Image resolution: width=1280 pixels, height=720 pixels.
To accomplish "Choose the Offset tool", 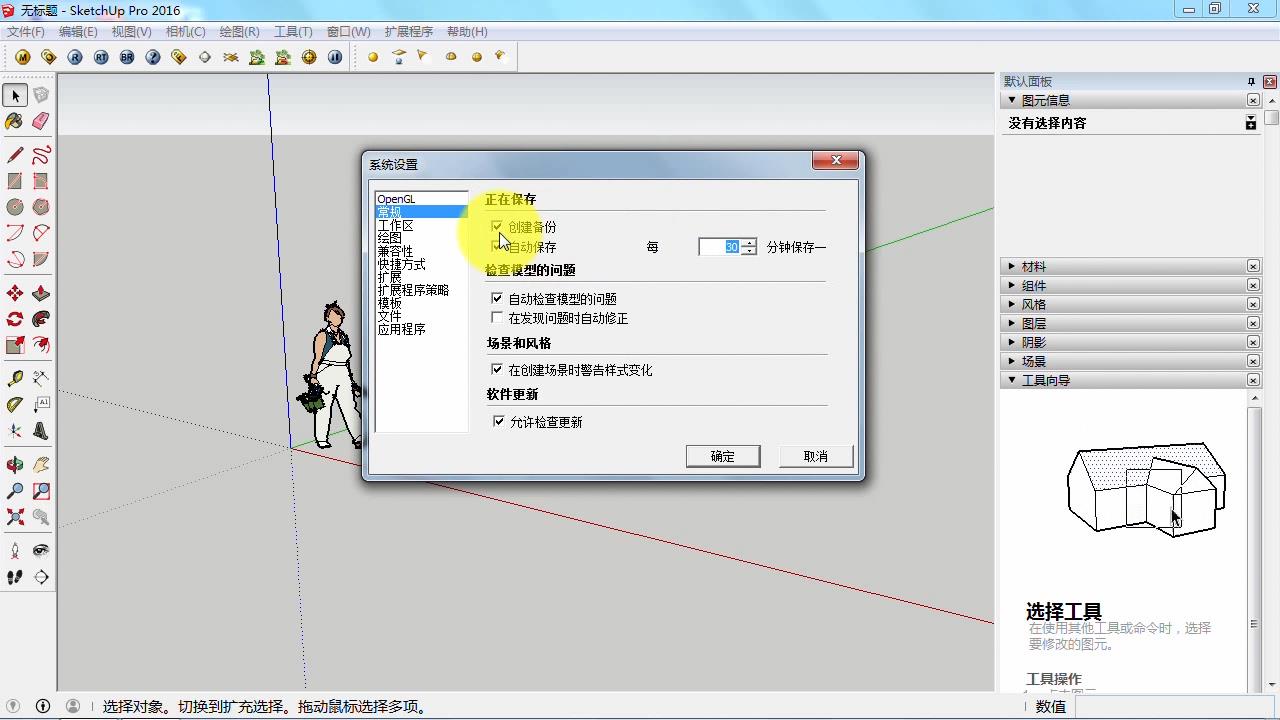I will click(x=41, y=345).
